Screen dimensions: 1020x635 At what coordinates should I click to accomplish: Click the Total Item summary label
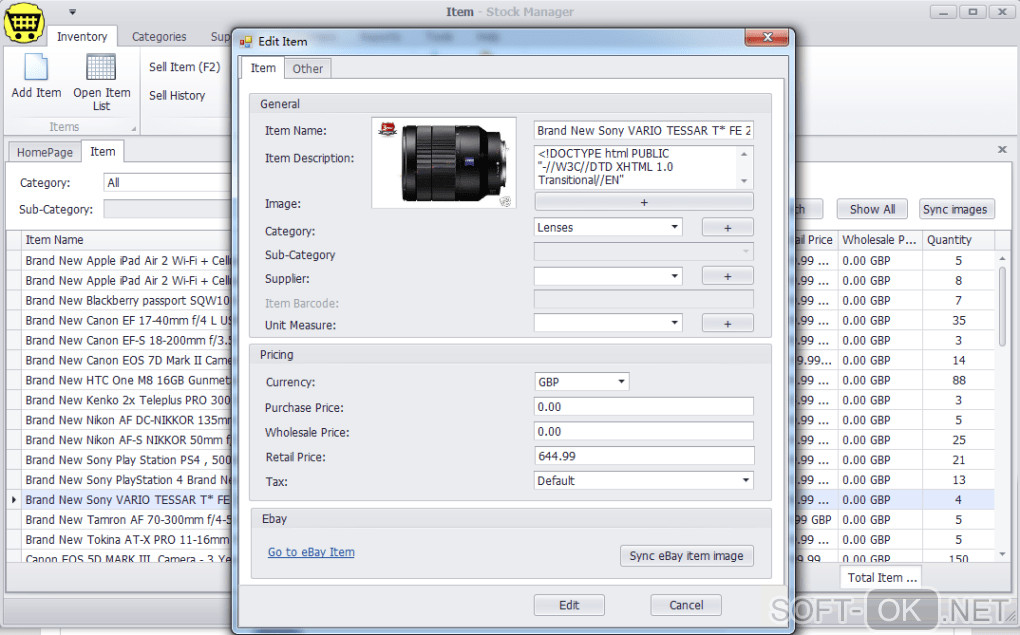(881, 578)
